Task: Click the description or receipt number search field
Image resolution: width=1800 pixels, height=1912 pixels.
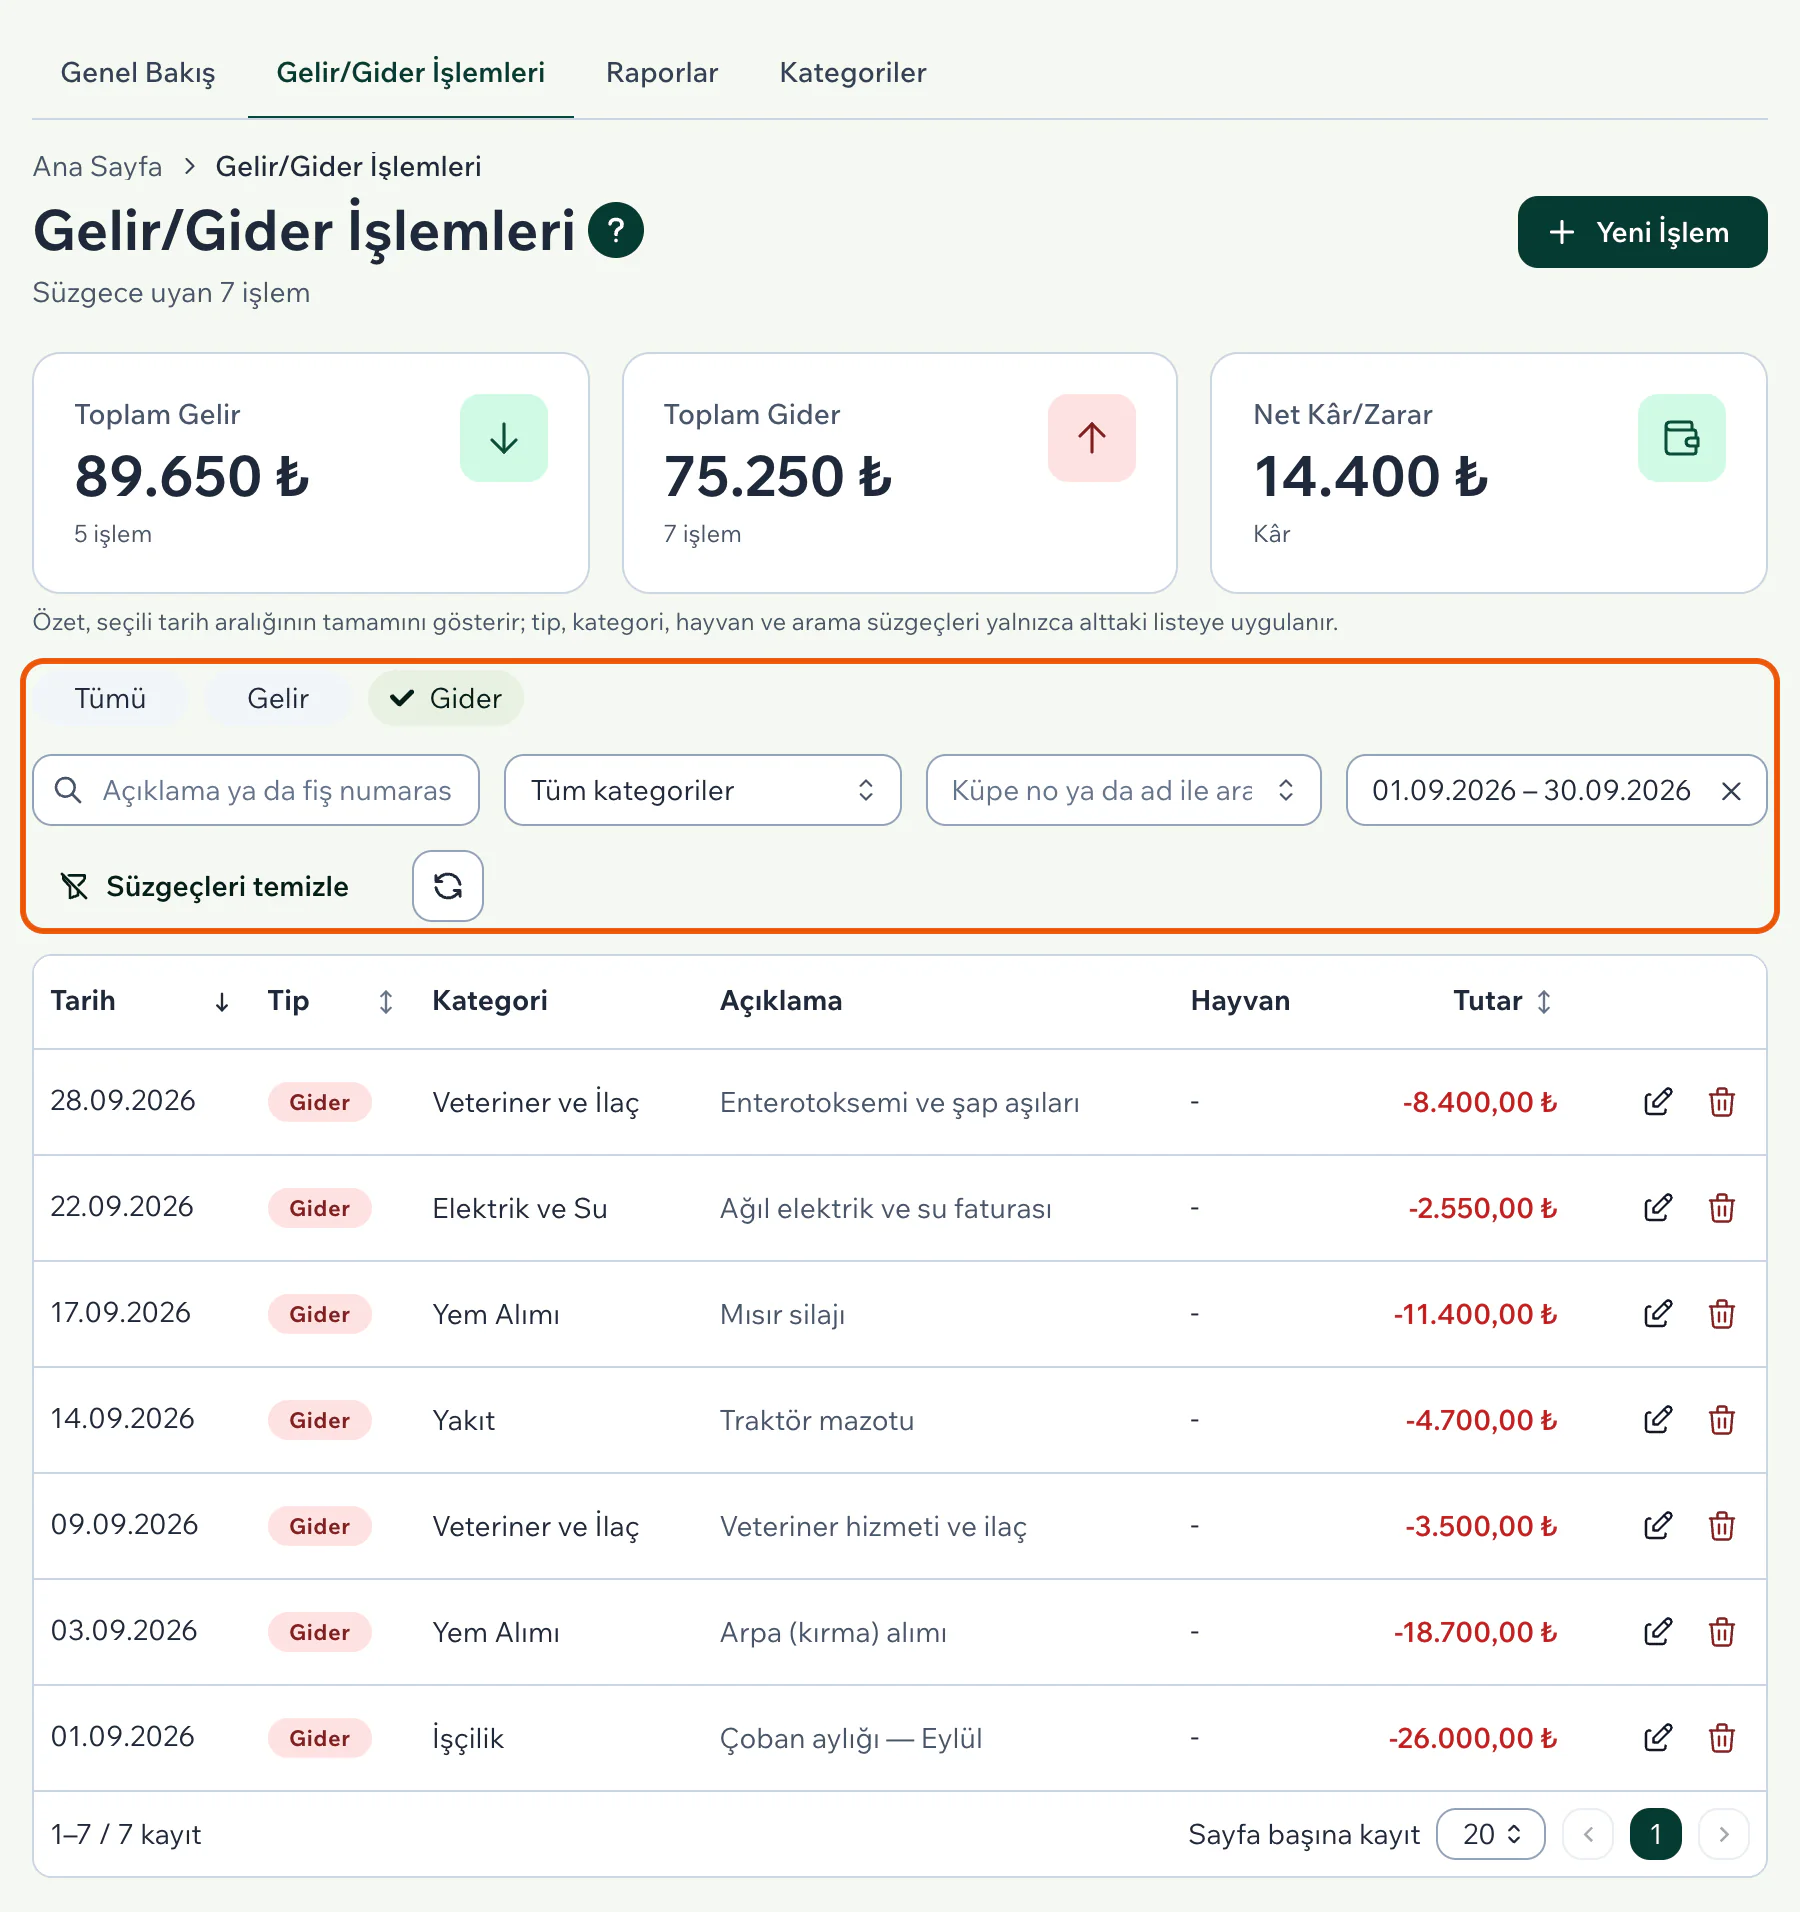Action: [256, 790]
